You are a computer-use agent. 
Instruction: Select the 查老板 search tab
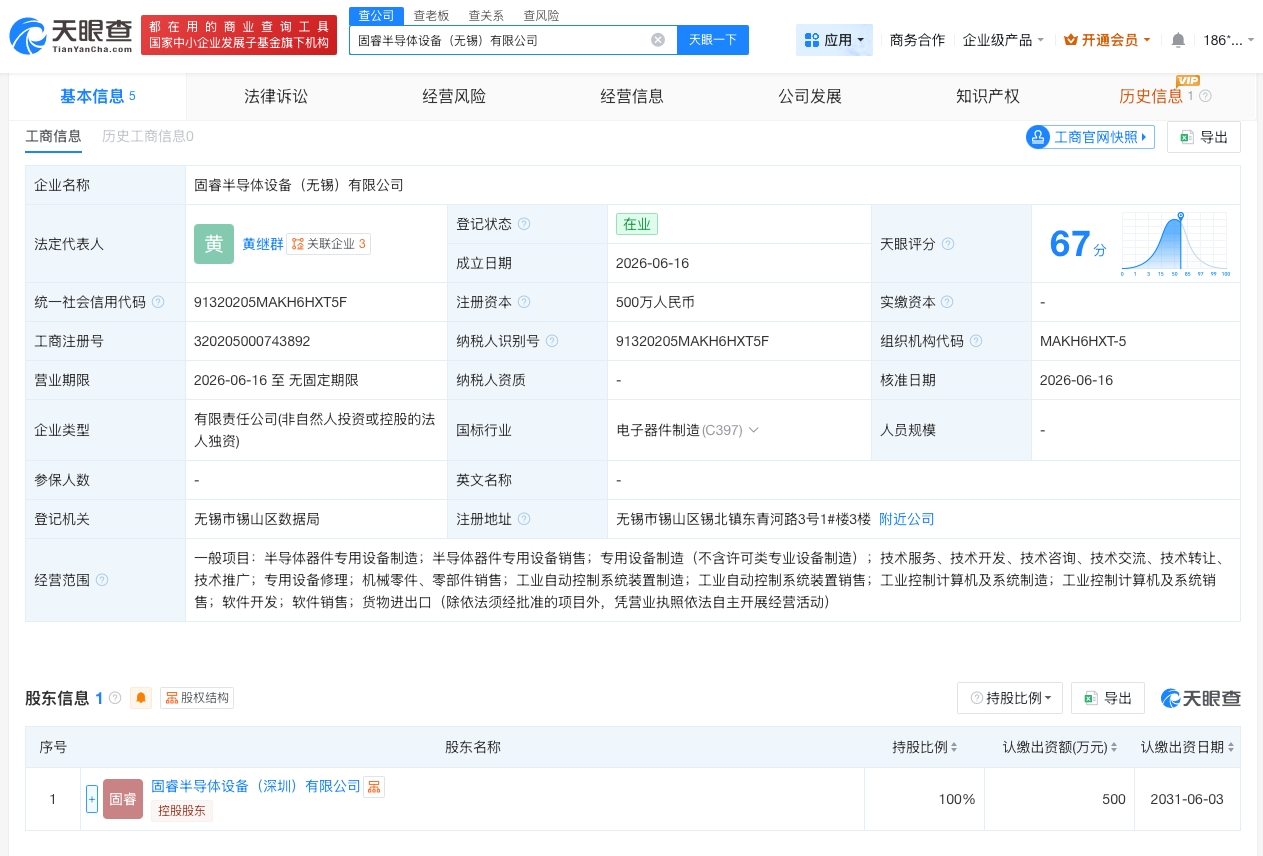click(431, 16)
